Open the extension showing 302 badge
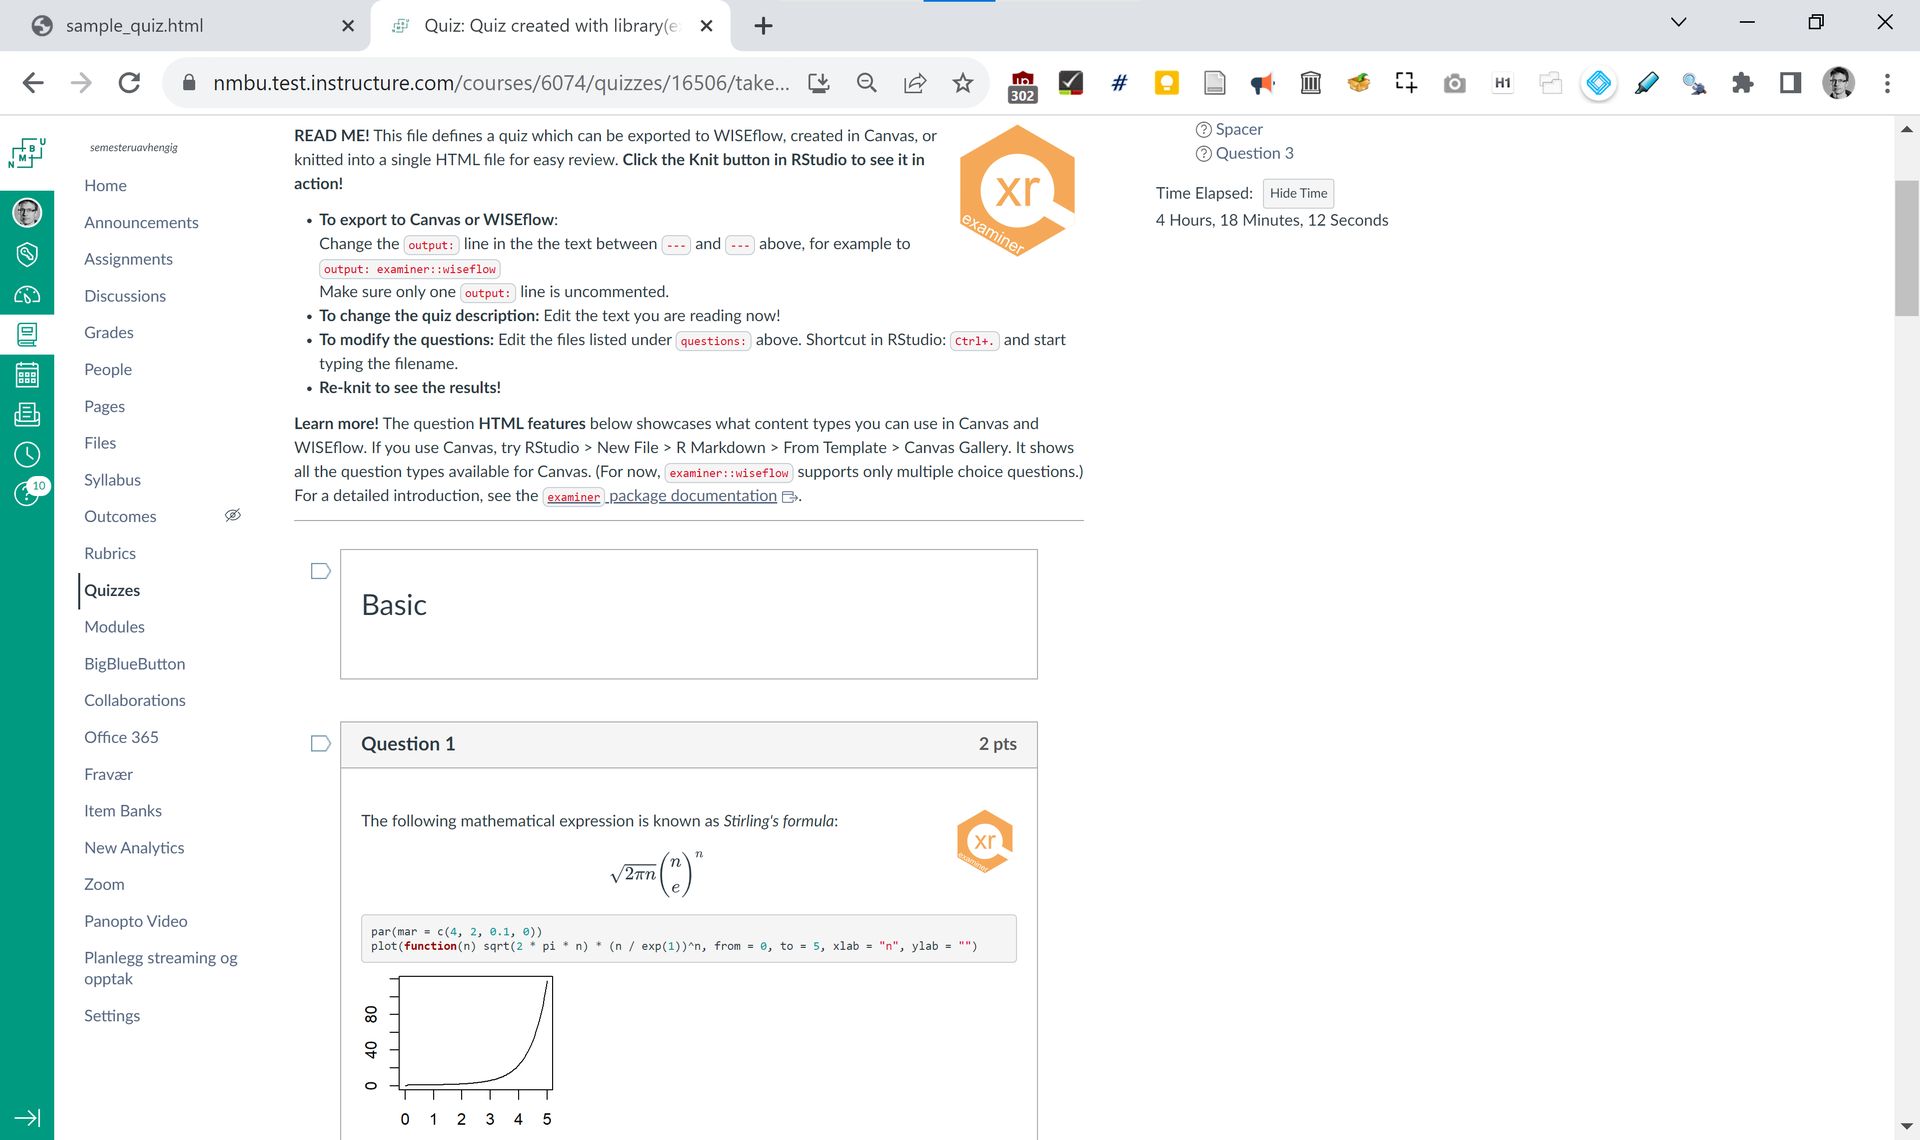1920x1140 pixels. tap(1022, 86)
